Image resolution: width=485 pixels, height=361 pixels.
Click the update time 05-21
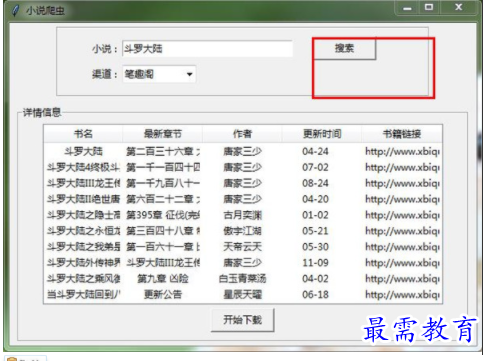pos(315,231)
